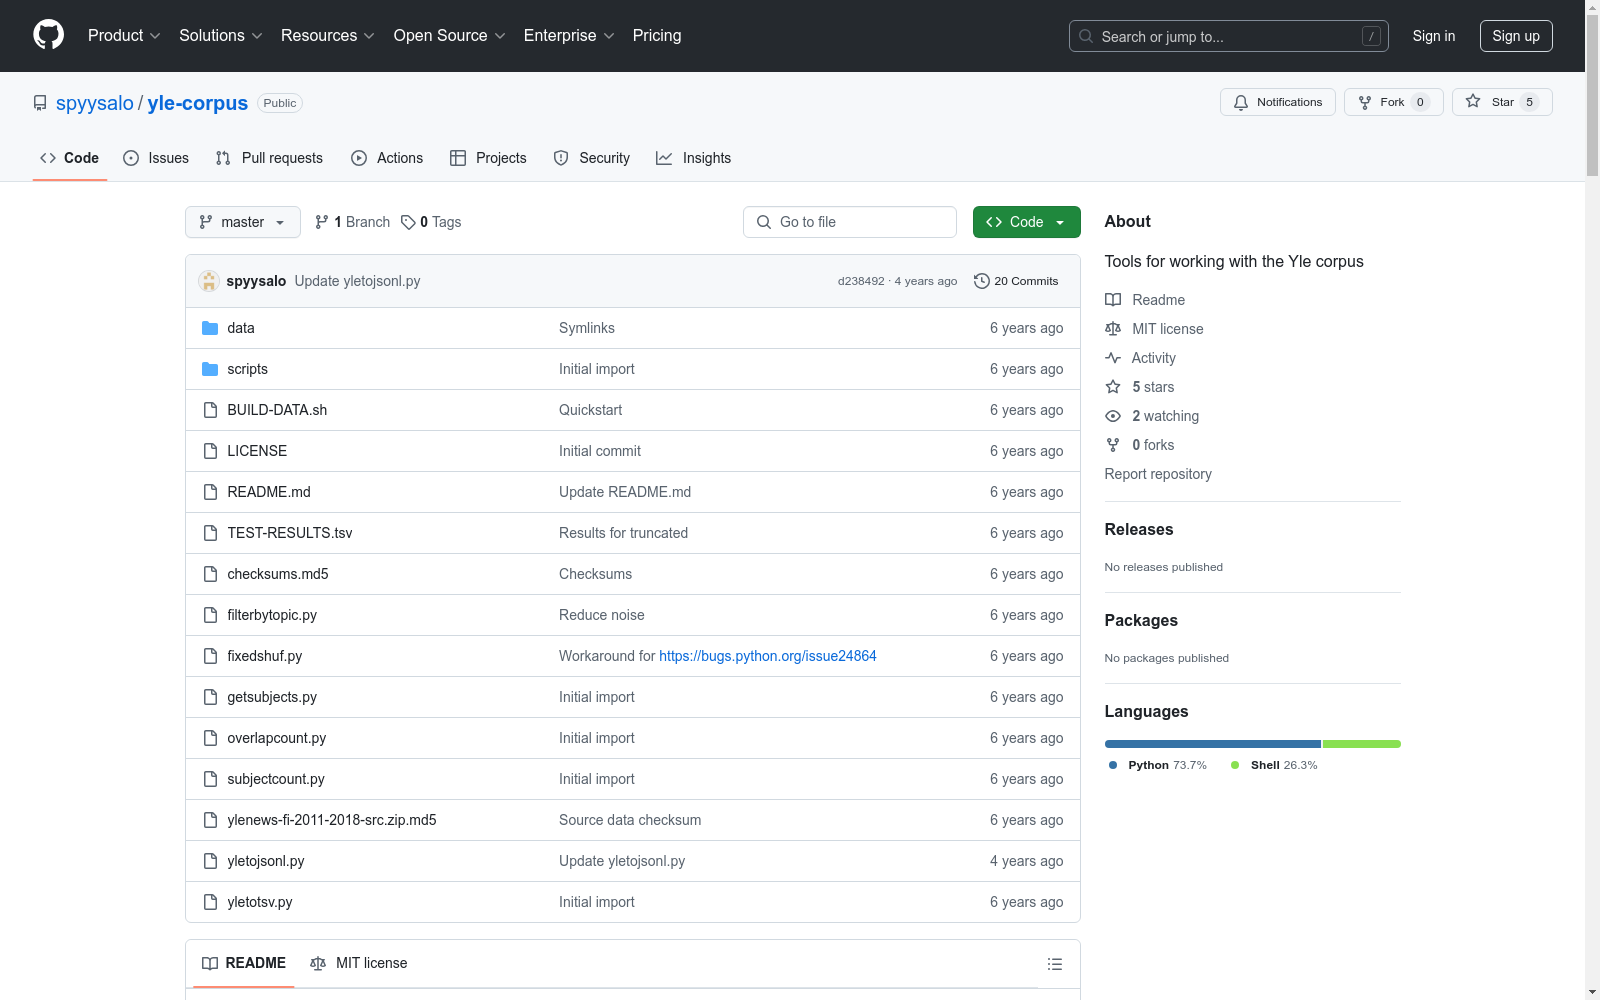
Task: Open the getsubjects.py file
Action: [272, 697]
